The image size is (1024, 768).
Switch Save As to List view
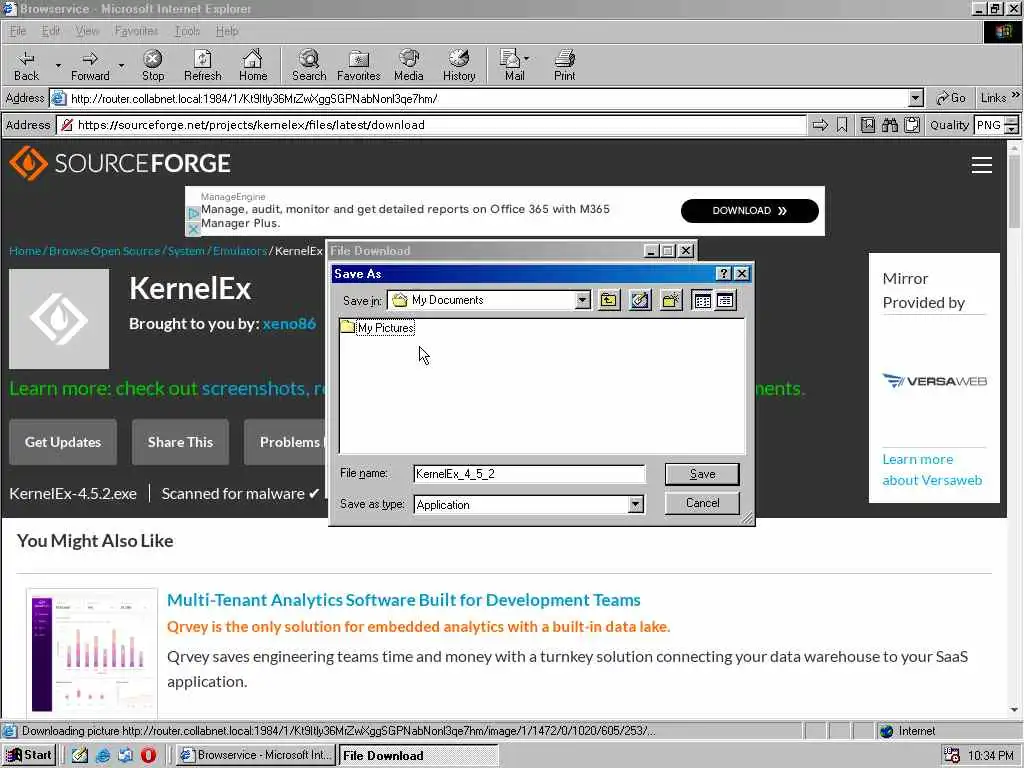click(703, 300)
